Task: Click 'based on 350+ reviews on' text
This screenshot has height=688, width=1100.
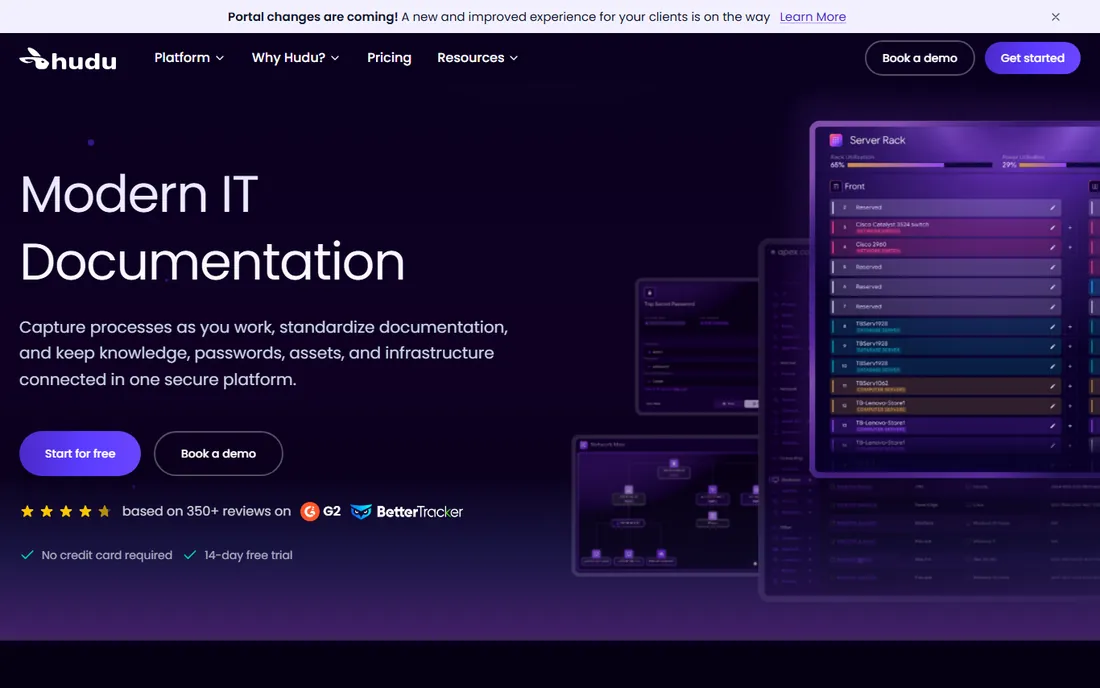Action: [206, 511]
